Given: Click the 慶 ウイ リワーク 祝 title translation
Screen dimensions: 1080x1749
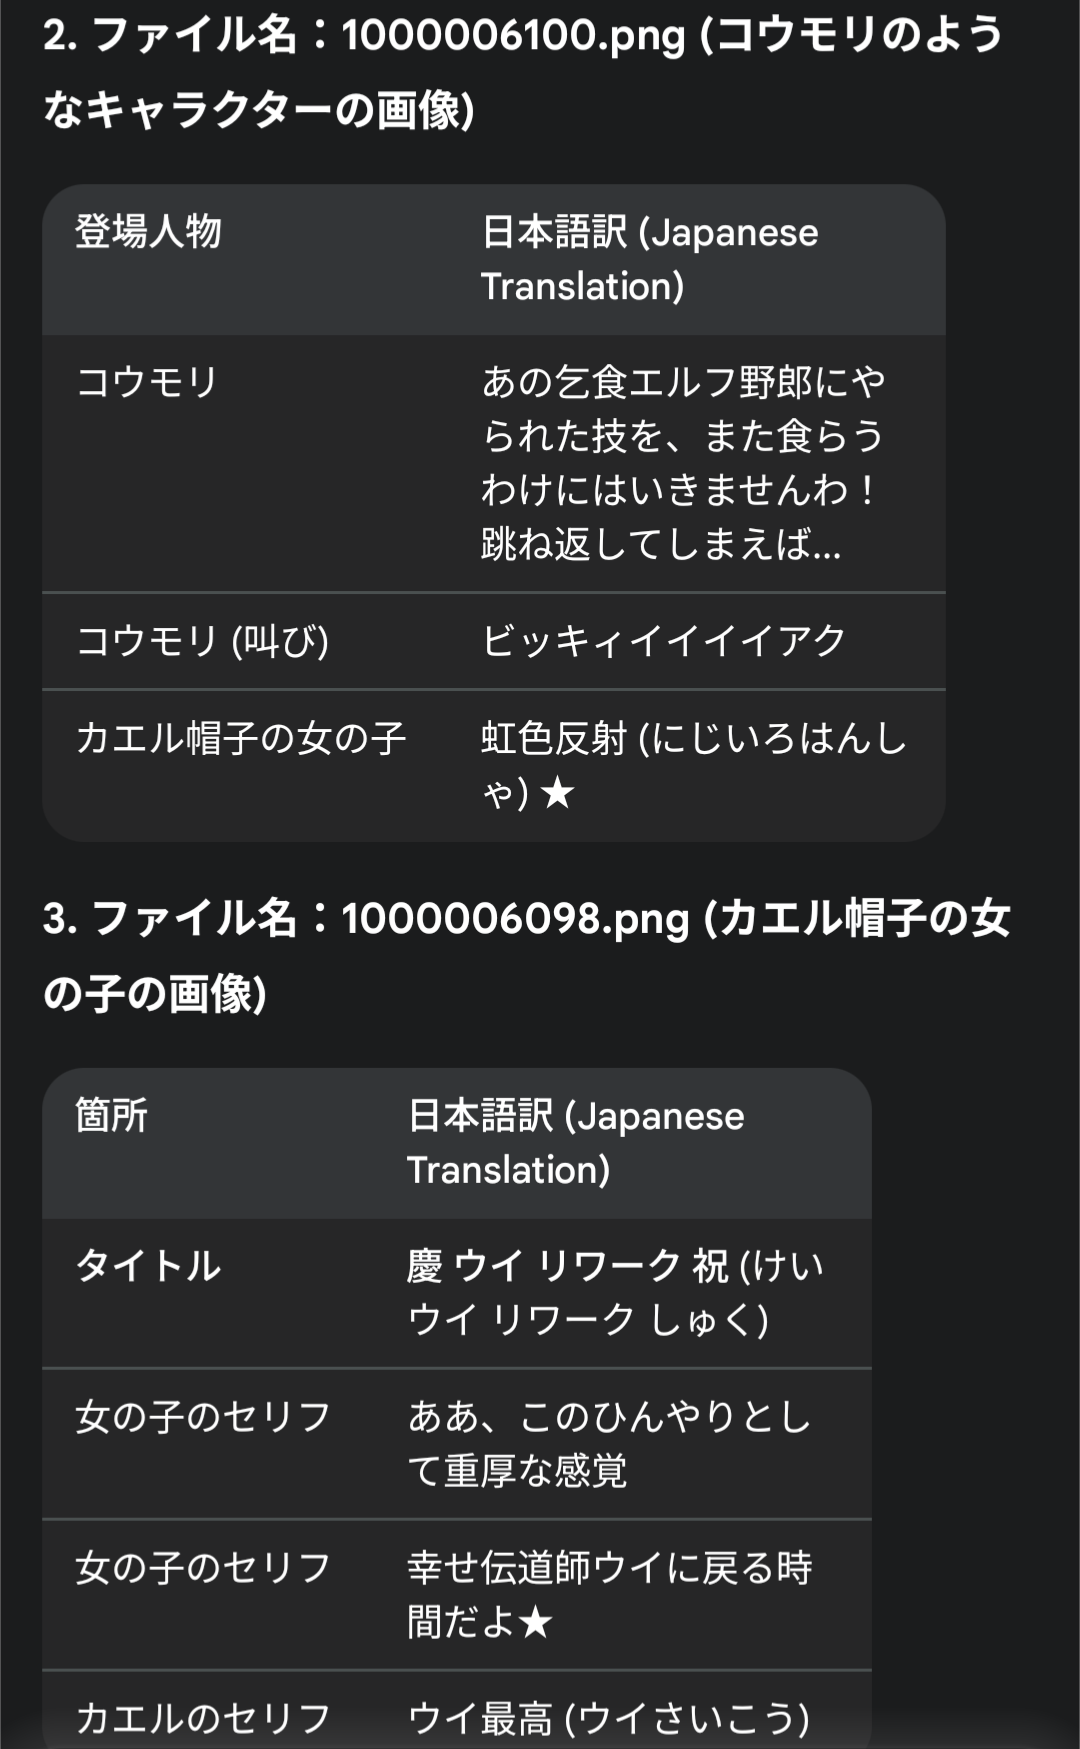Looking at the screenshot, I should coord(614,1293).
